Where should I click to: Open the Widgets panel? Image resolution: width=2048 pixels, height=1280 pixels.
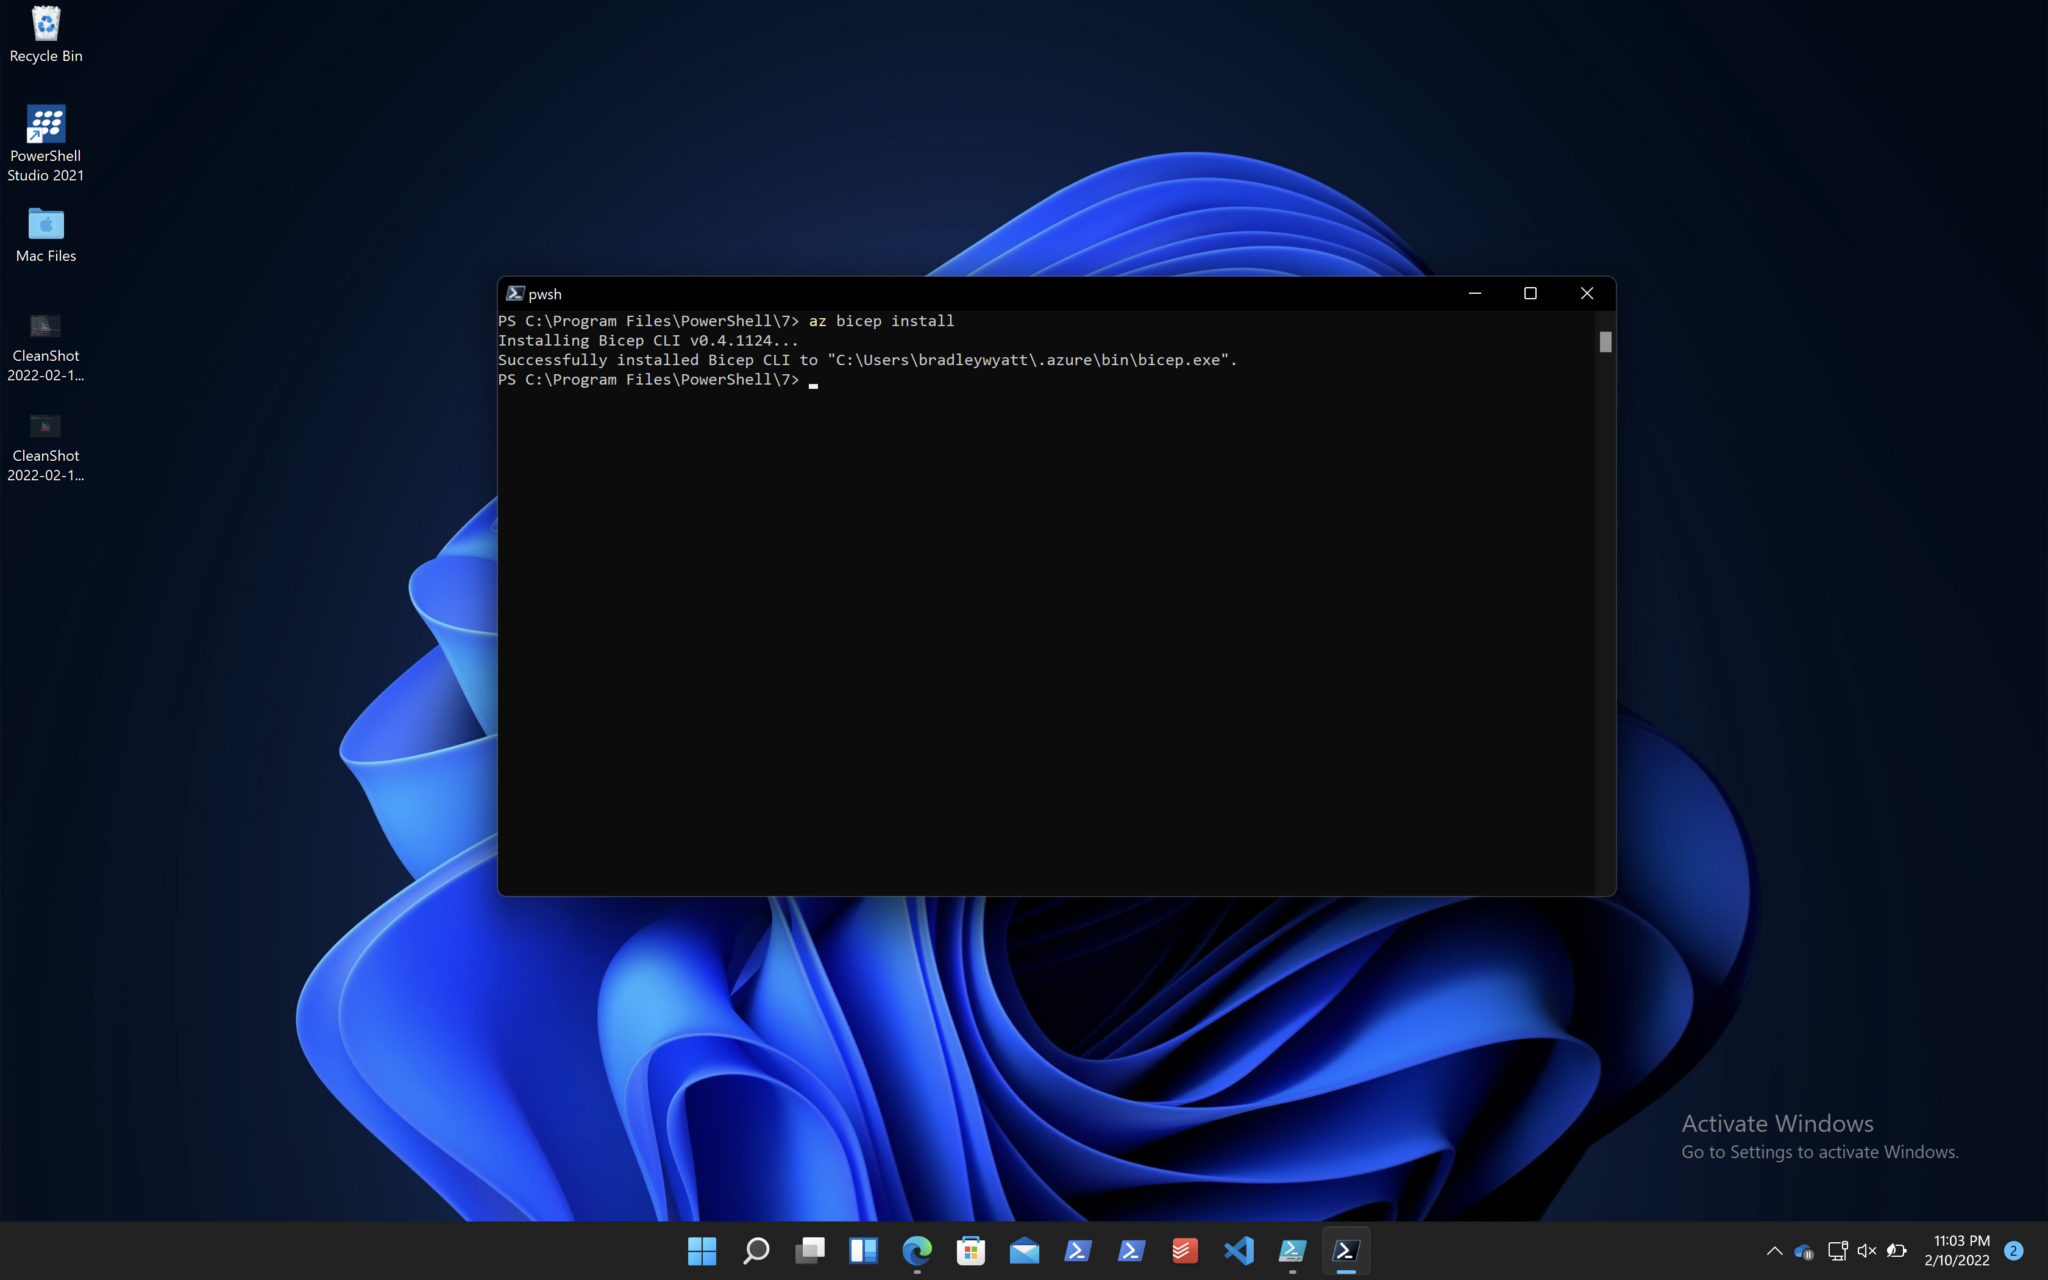tap(863, 1250)
